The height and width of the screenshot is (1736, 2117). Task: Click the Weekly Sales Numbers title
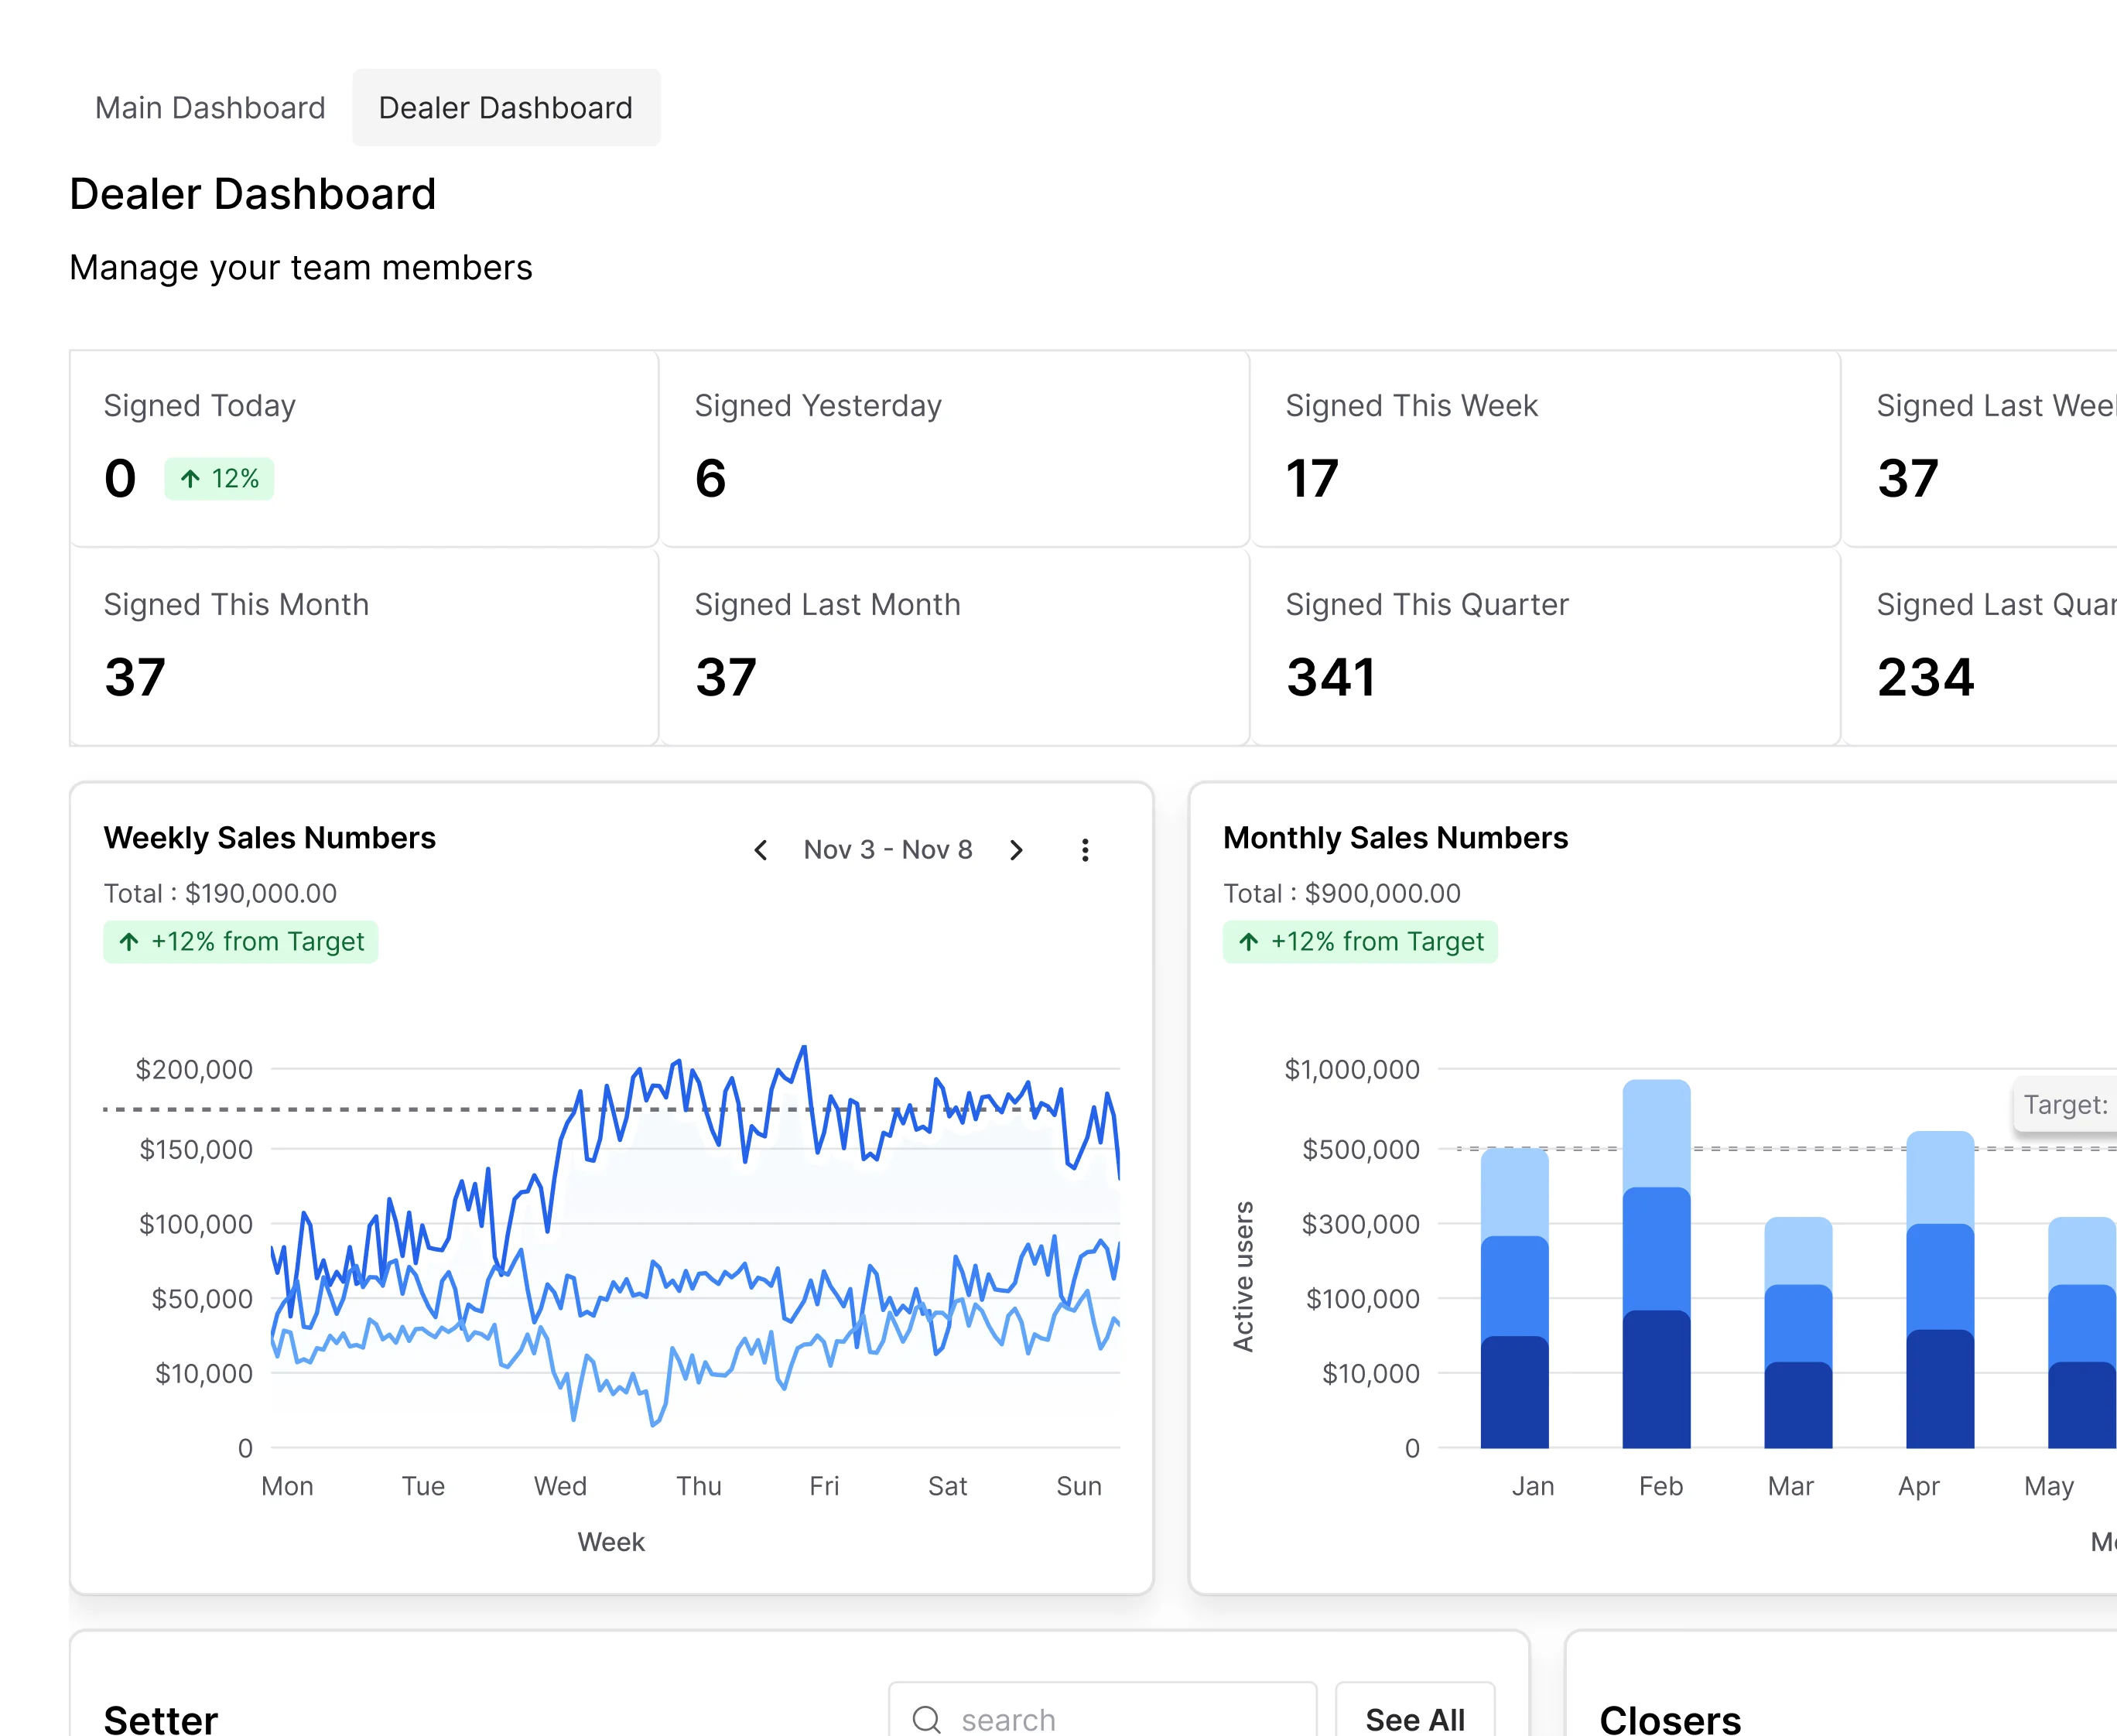pyautogui.click(x=270, y=838)
